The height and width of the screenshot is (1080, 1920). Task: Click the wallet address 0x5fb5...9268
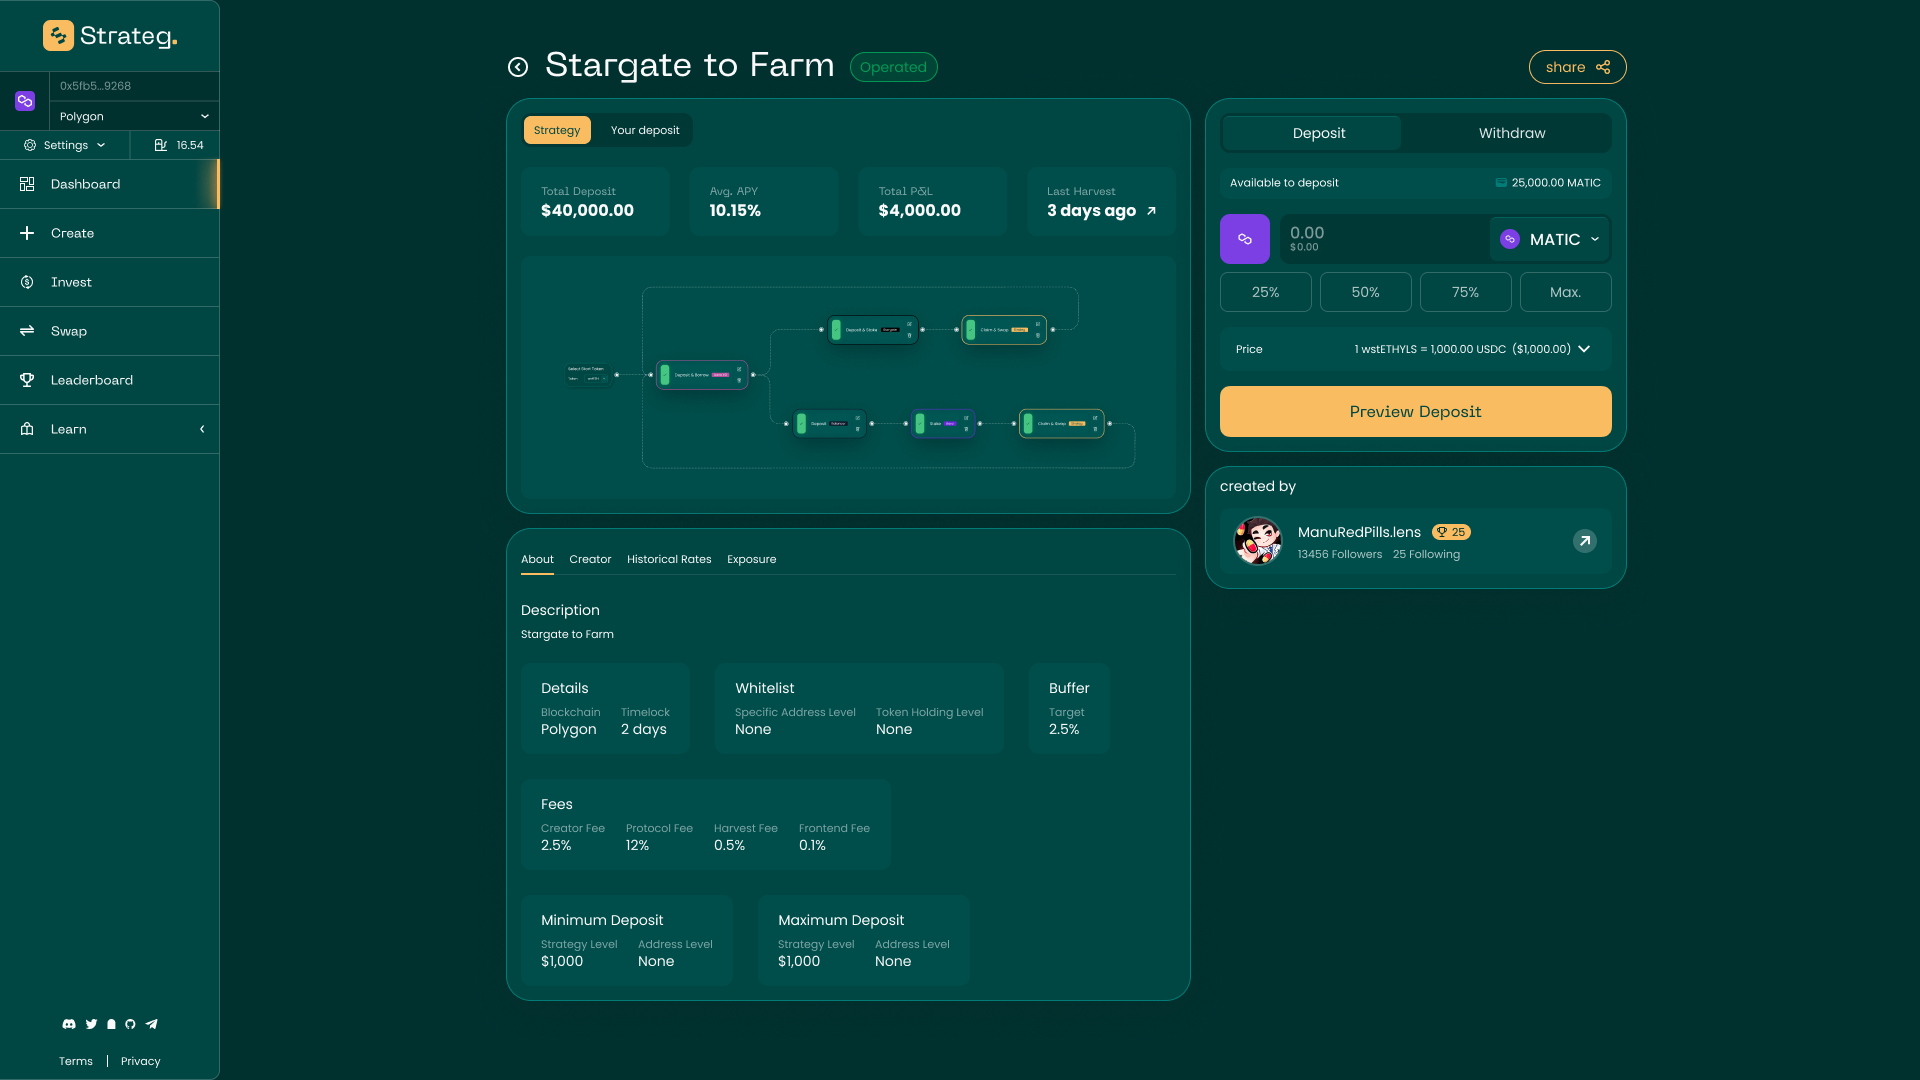(95, 86)
